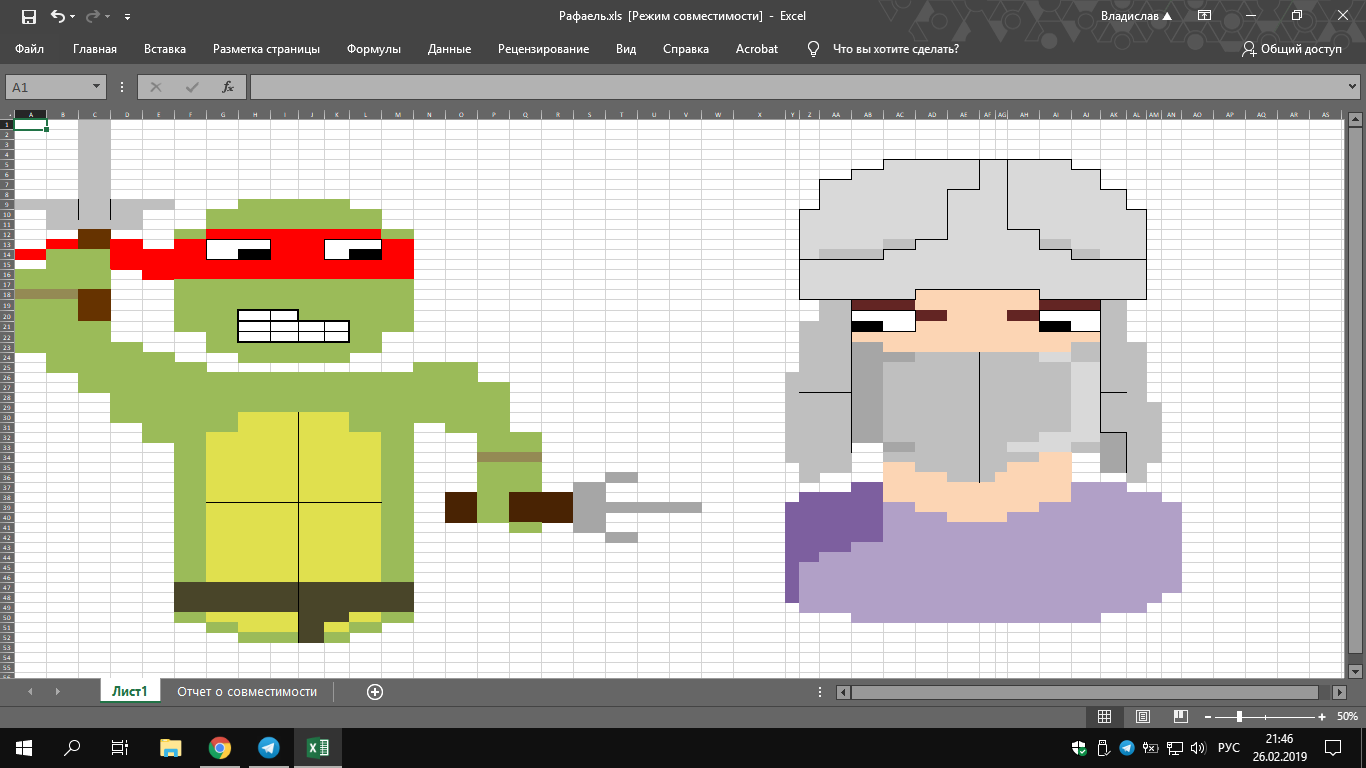Add a new sheet with plus icon

[375, 692]
